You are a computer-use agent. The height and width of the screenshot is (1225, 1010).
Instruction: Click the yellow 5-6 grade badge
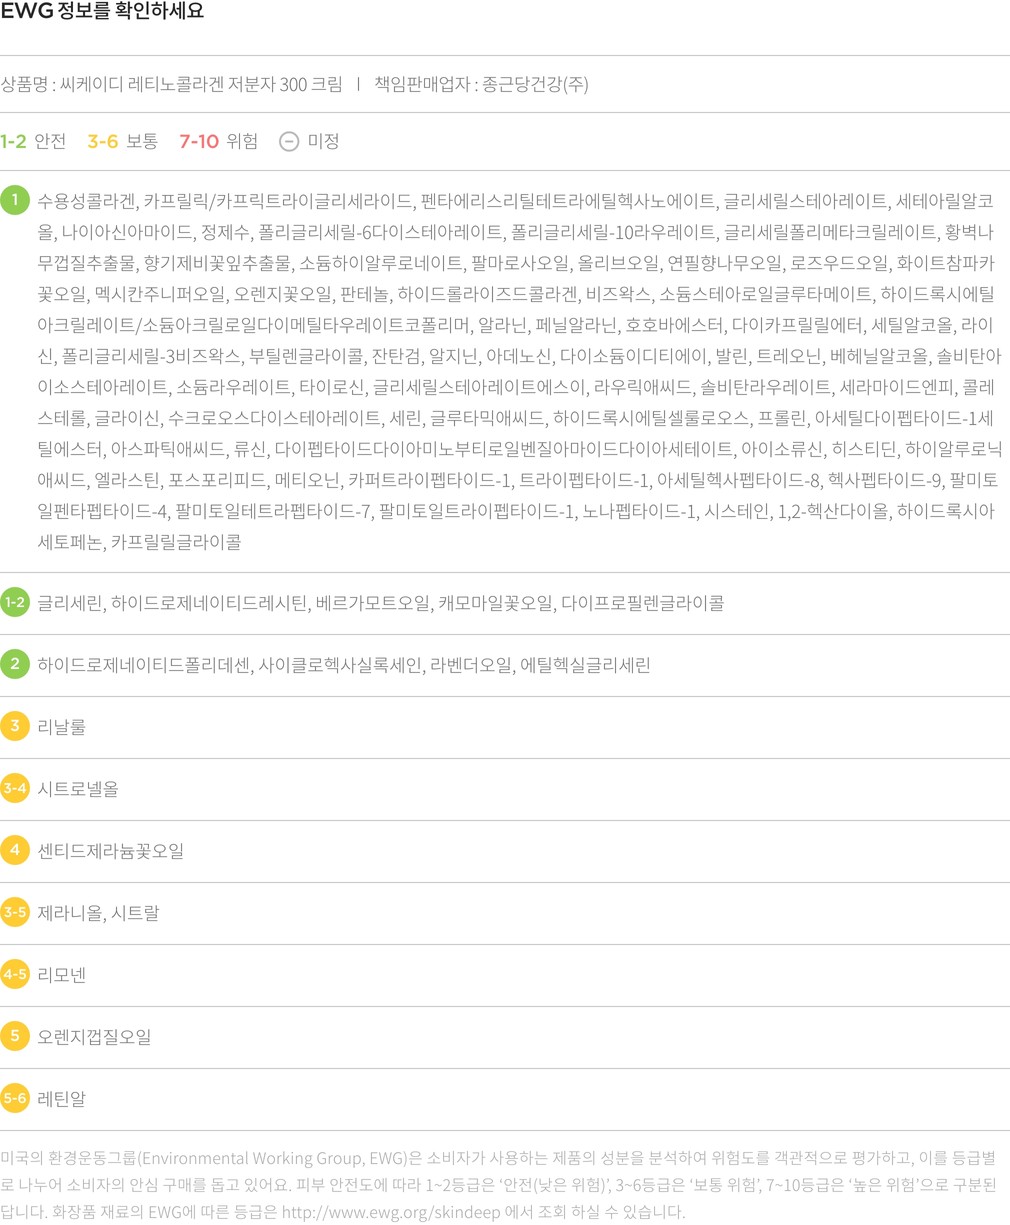[x=15, y=1098]
